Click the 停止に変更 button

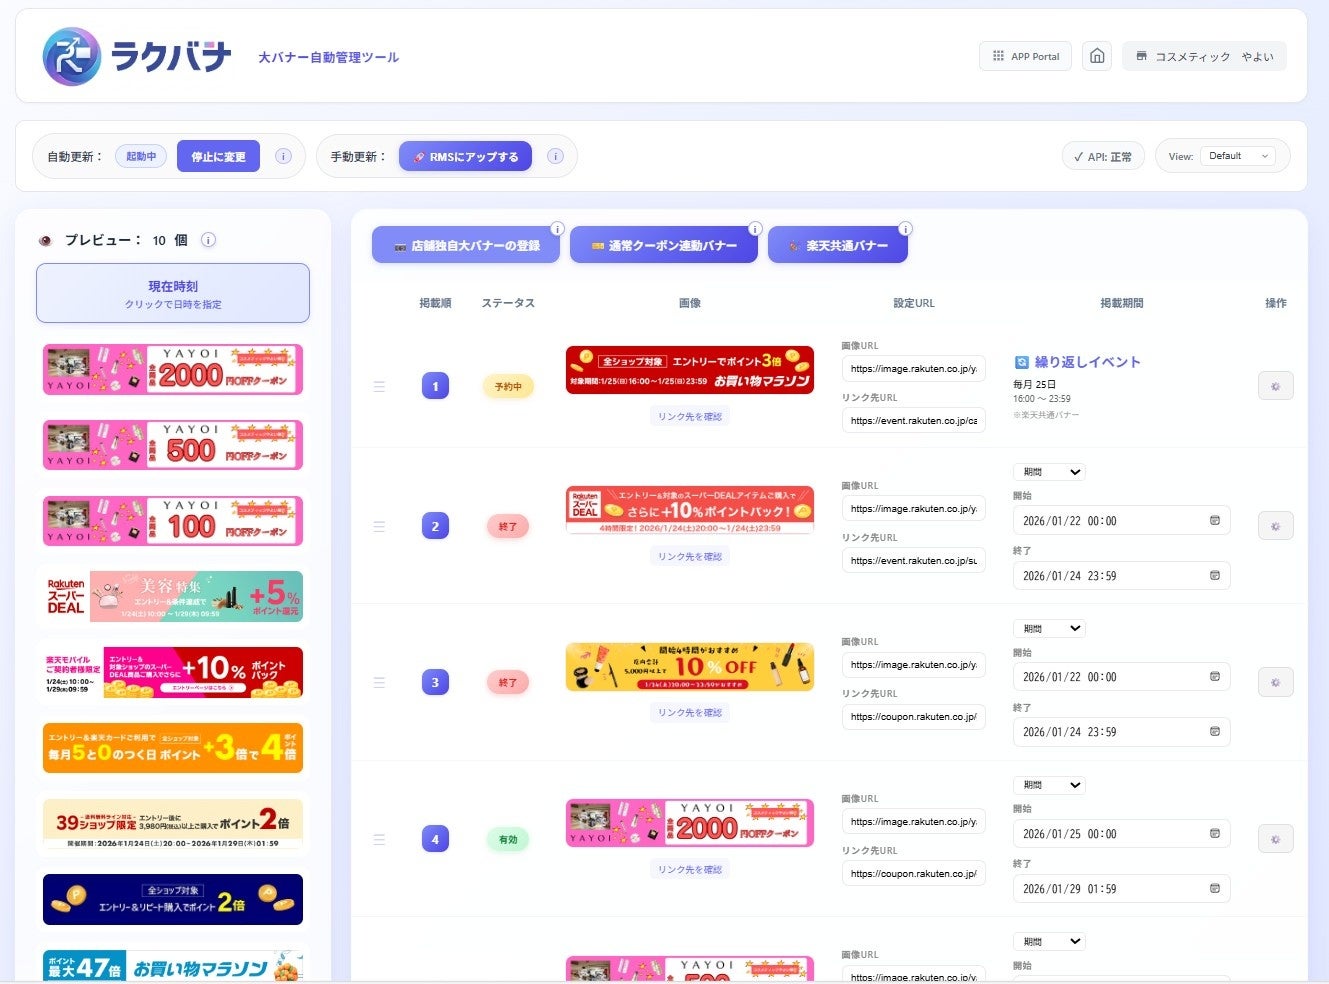[x=218, y=156]
